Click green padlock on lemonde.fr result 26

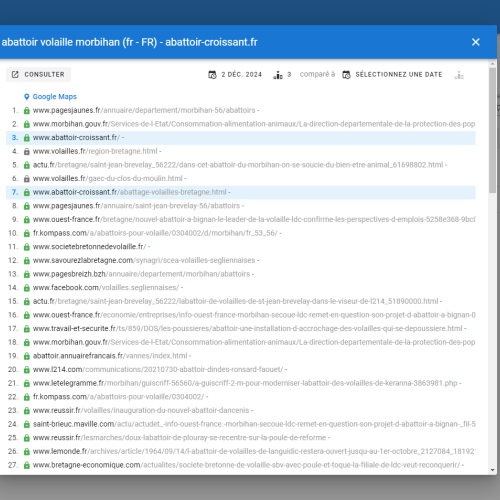(27, 452)
